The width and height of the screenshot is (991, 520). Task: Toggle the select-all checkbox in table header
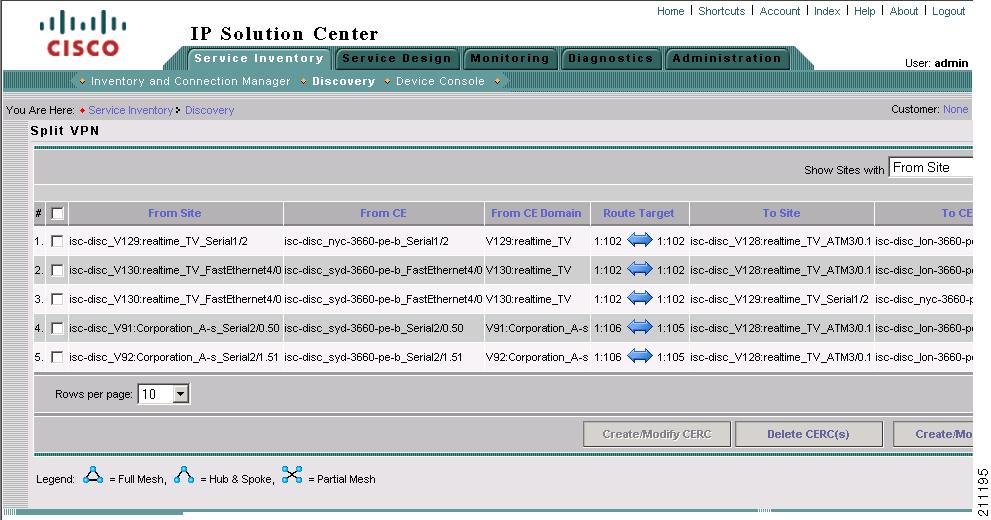point(58,214)
